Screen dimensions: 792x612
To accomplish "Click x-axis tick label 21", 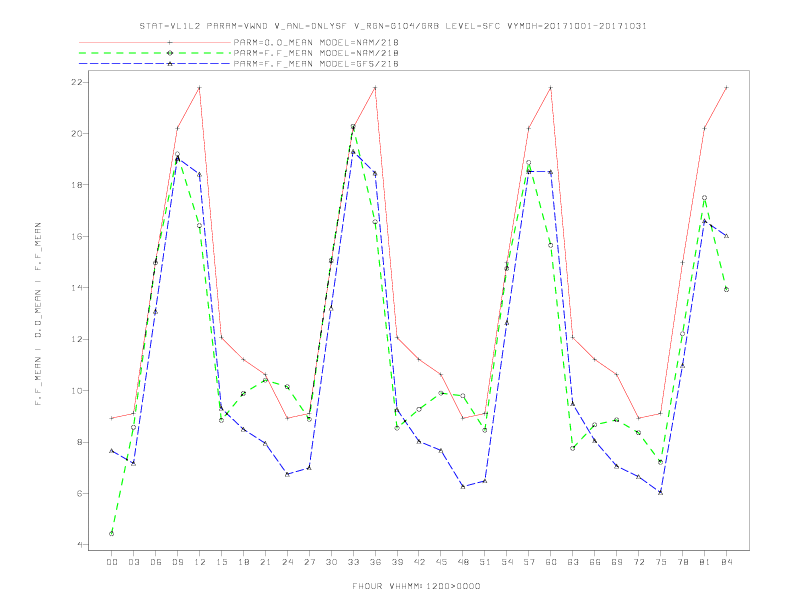I will (265, 562).
